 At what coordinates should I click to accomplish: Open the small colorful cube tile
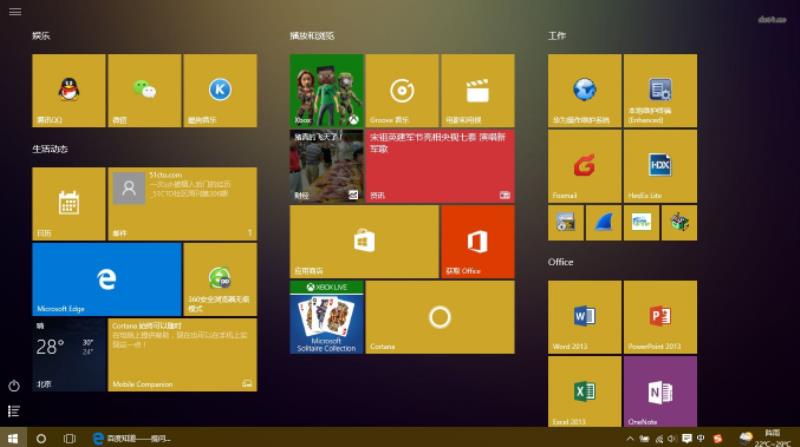679,222
